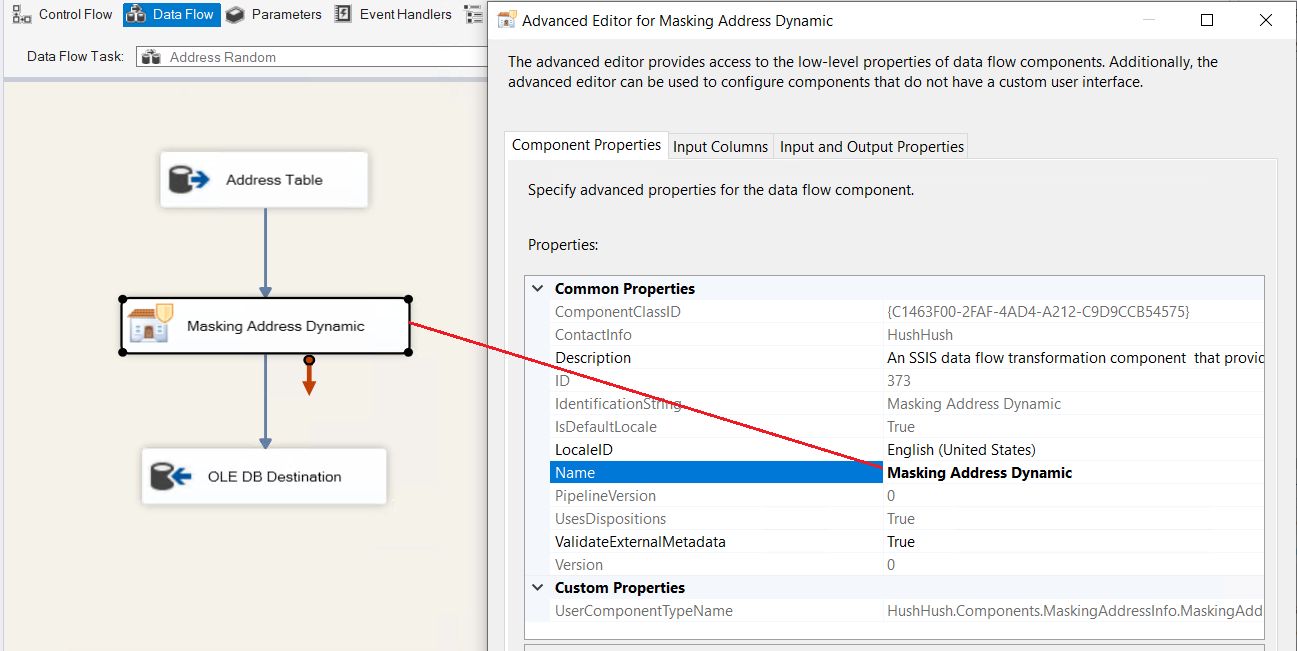1297x651 pixels.
Task: Open the Input and Output Properties tab
Action: pyautogui.click(x=871, y=147)
